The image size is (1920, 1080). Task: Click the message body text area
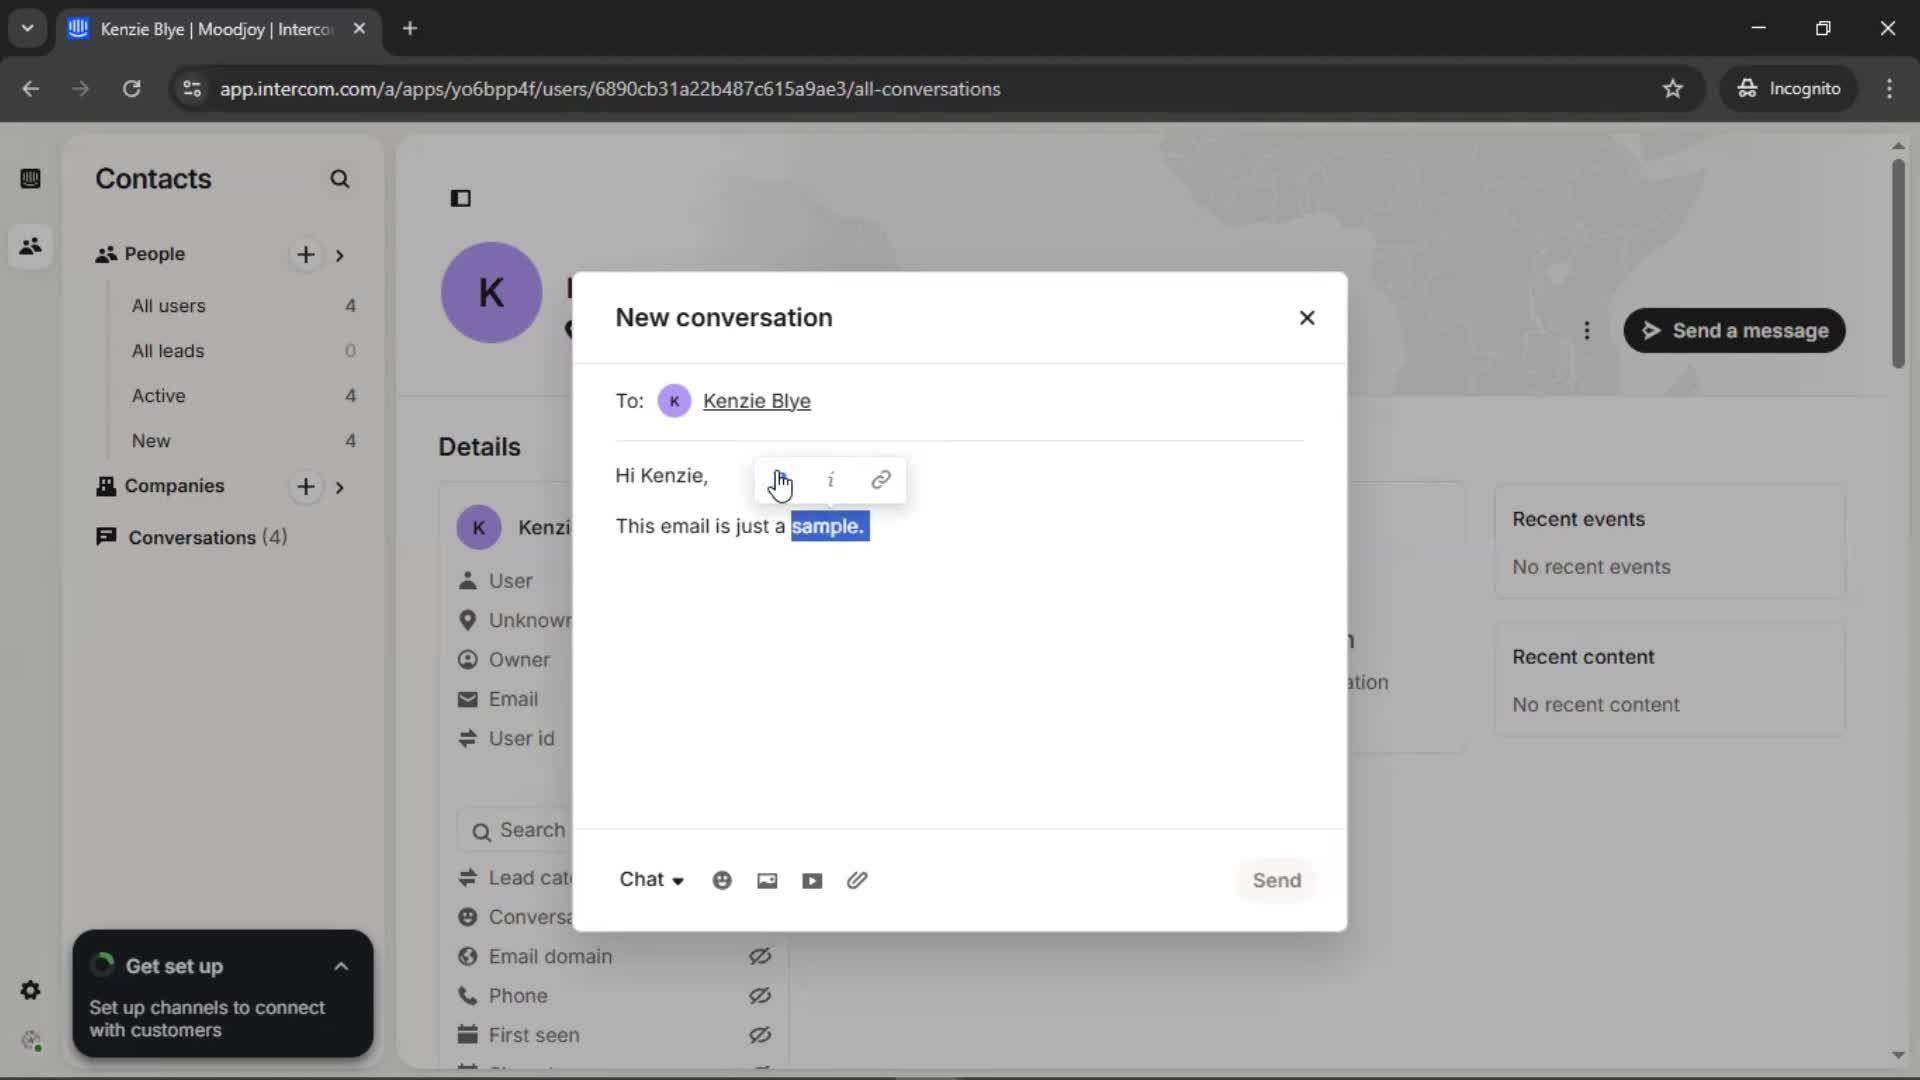coord(960,640)
